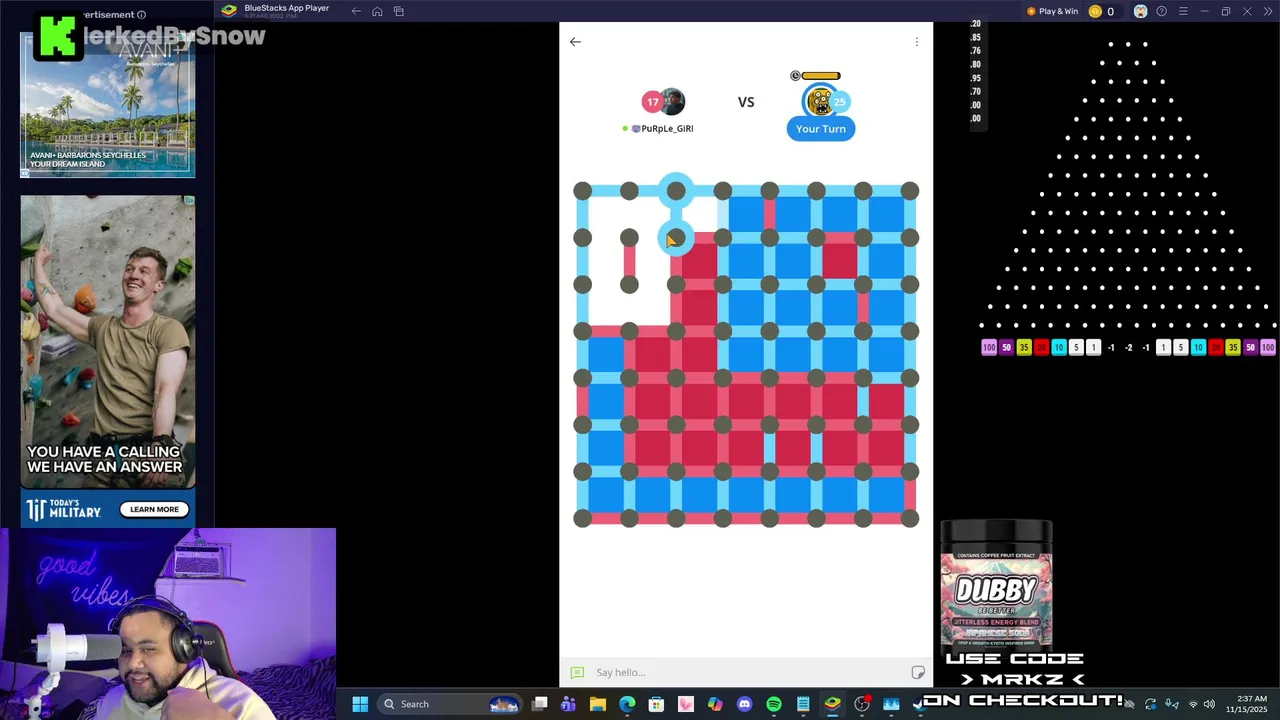Open Play & Win rewards
The height and width of the screenshot is (720, 1280).
[x=1053, y=11]
